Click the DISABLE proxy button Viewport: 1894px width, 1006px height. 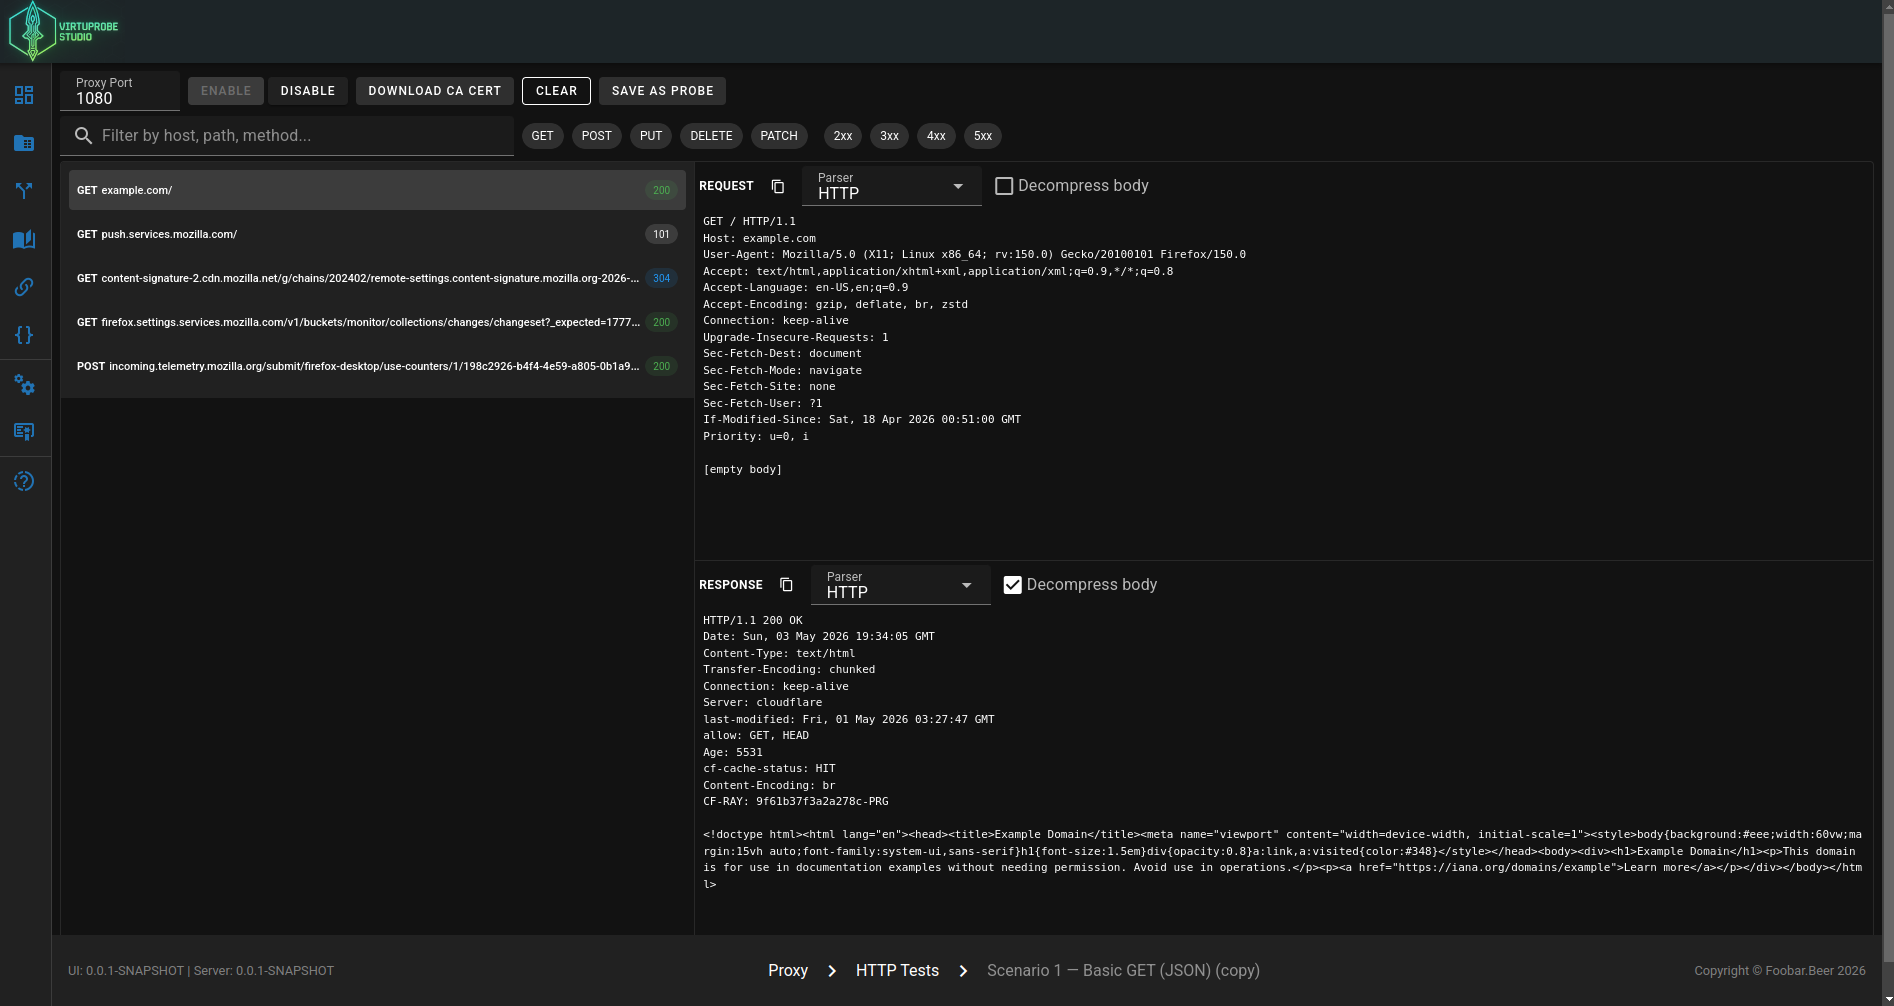tap(308, 91)
